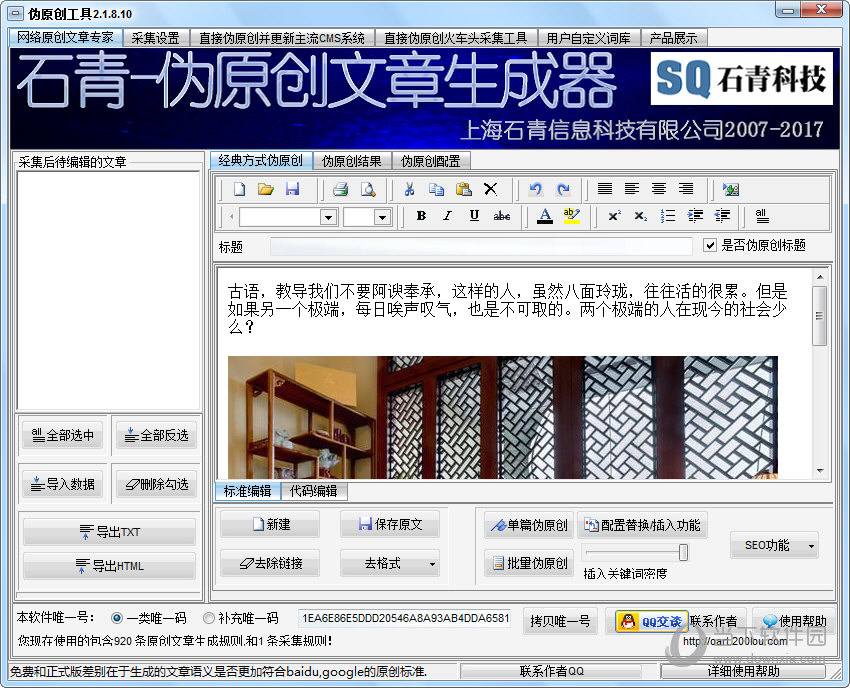Click the black X delete icon
Image resolution: width=850 pixels, height=688 pixels.
[491, 189]
